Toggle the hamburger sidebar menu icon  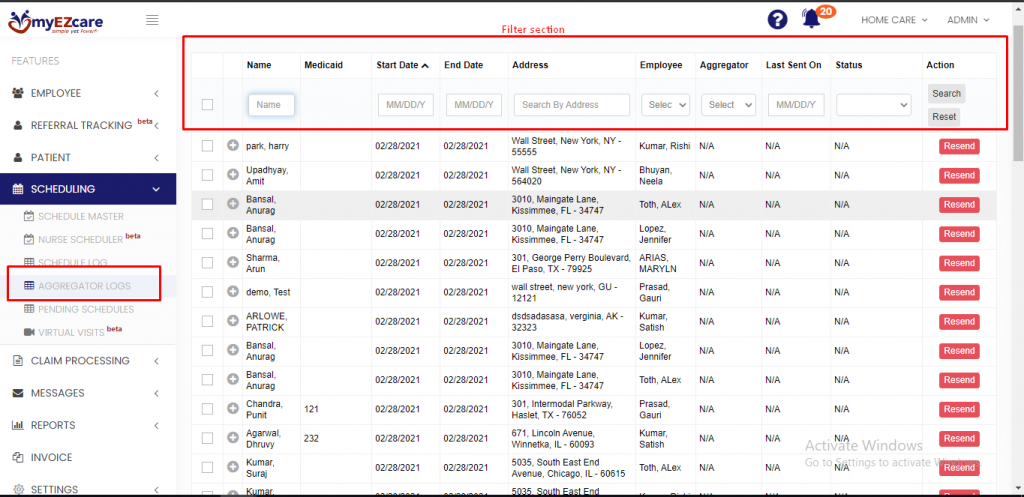pos(152,20)
